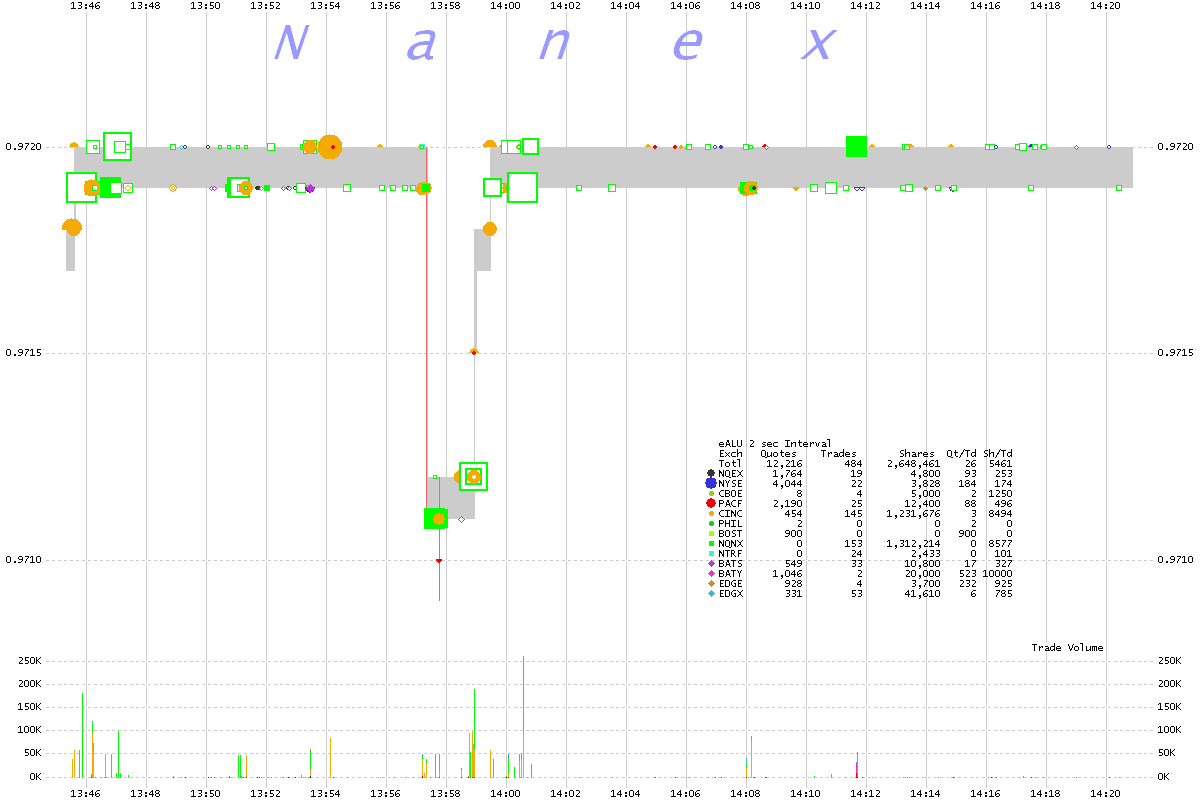The height and width of the screenshot is (800, 1200).
Task: Click the 'NQEX' exchange label
Action: (x=730, y=473)
